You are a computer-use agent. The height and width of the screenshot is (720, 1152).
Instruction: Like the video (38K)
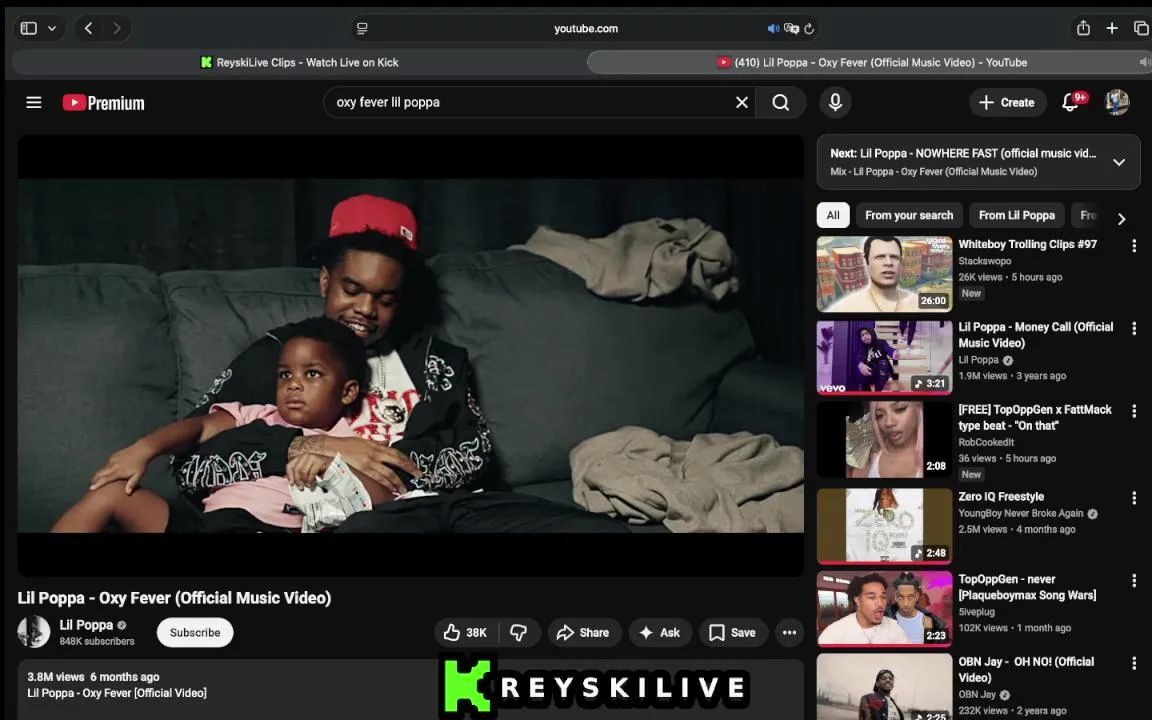tap(466, 633)
